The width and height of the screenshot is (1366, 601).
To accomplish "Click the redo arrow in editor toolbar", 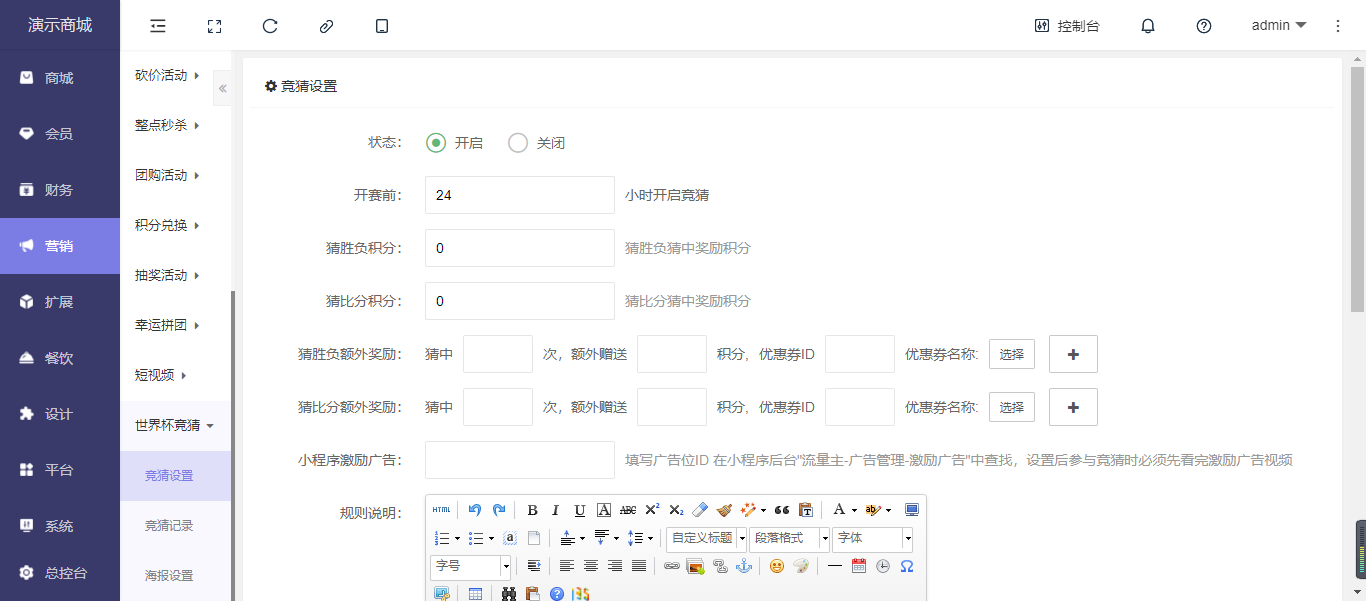I will click(499, 510).
